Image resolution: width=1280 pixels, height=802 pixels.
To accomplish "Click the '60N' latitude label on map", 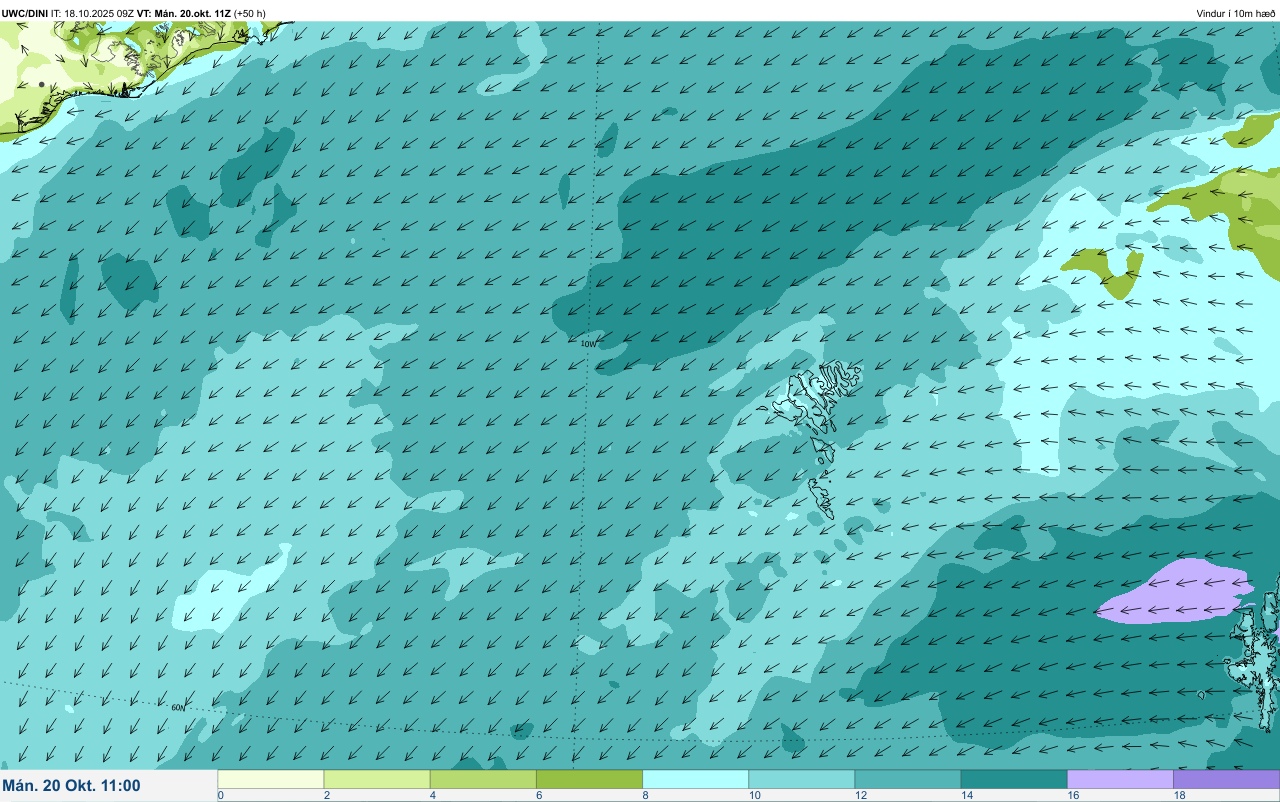I will [178, 708].
